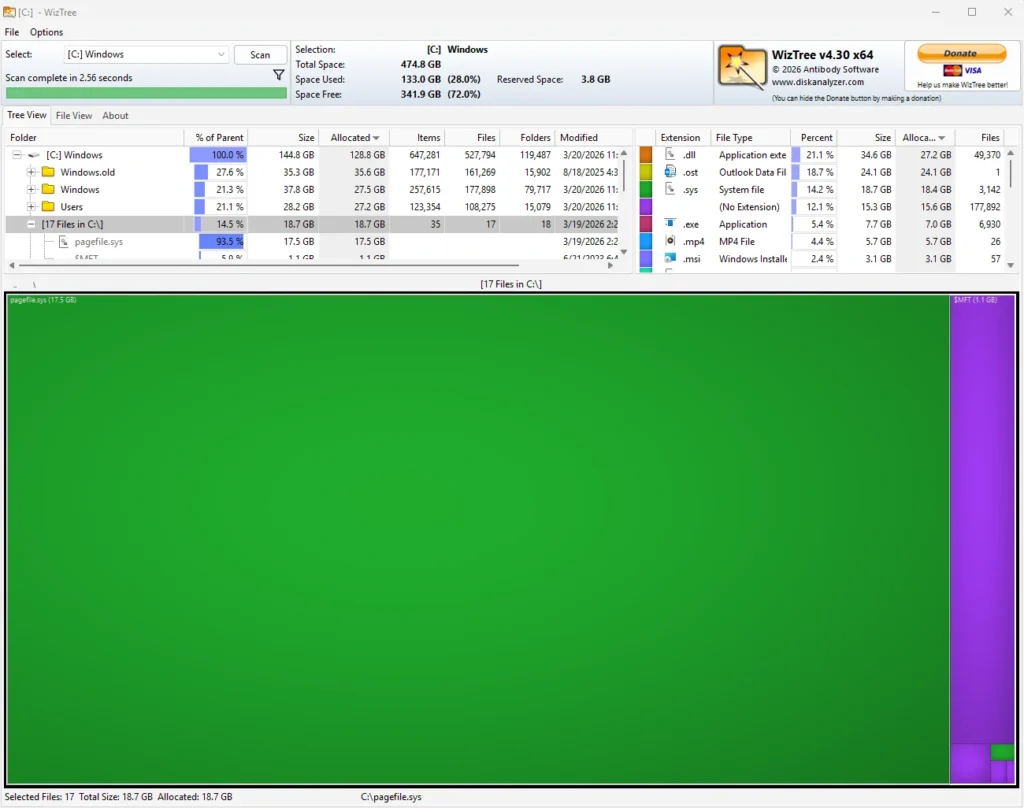Image resolution: width=1024 pixels, height=808 pixels.
Task: Click the .exe Application file icon
Action: 669,224
